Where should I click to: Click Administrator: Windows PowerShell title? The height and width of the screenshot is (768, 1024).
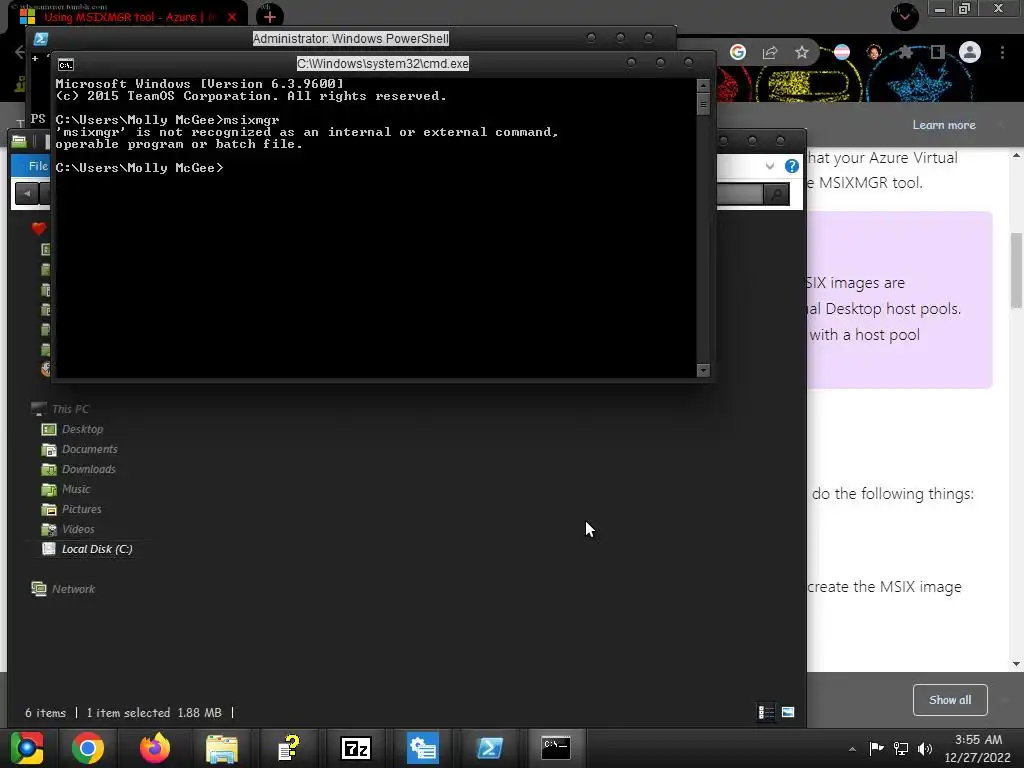pos(351,39)
